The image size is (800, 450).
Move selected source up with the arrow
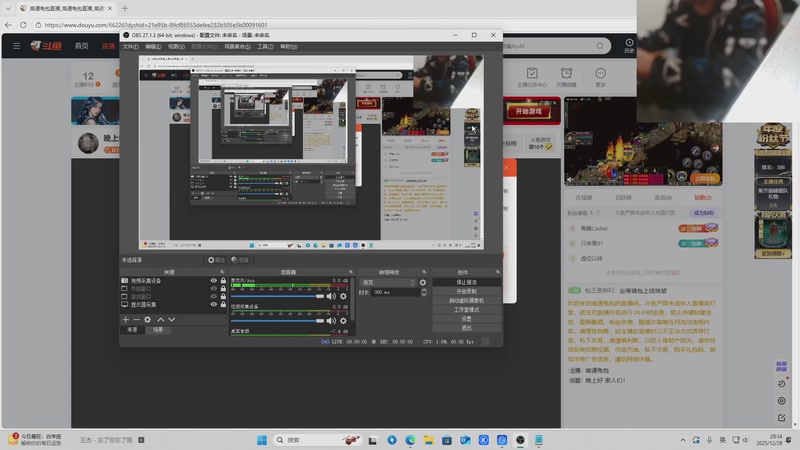[x=161, y=319]
